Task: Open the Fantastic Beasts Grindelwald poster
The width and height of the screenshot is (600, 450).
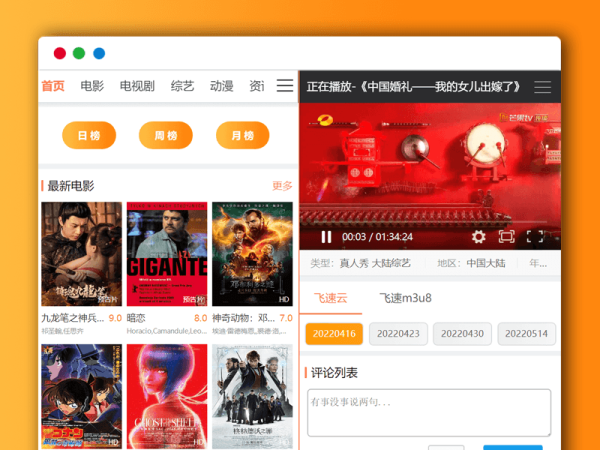Action: 253,396
